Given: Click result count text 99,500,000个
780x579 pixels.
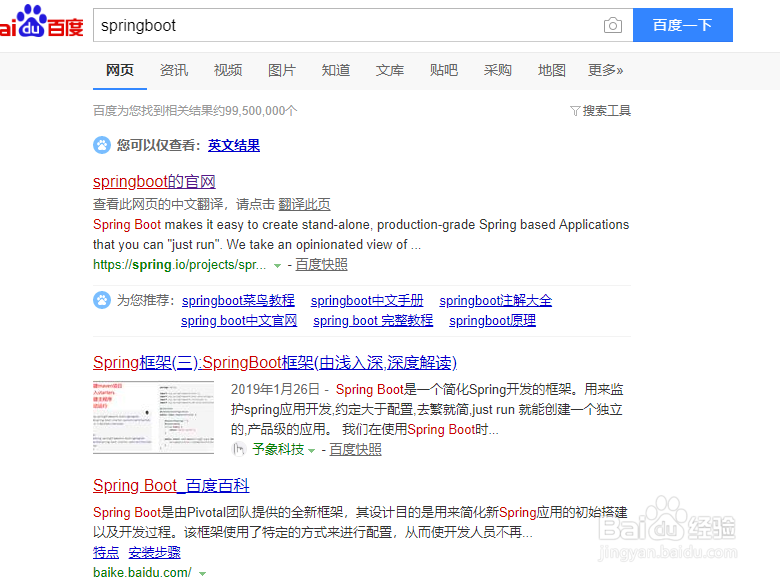Looking at the screenshot, I should (x=261, y=111).
